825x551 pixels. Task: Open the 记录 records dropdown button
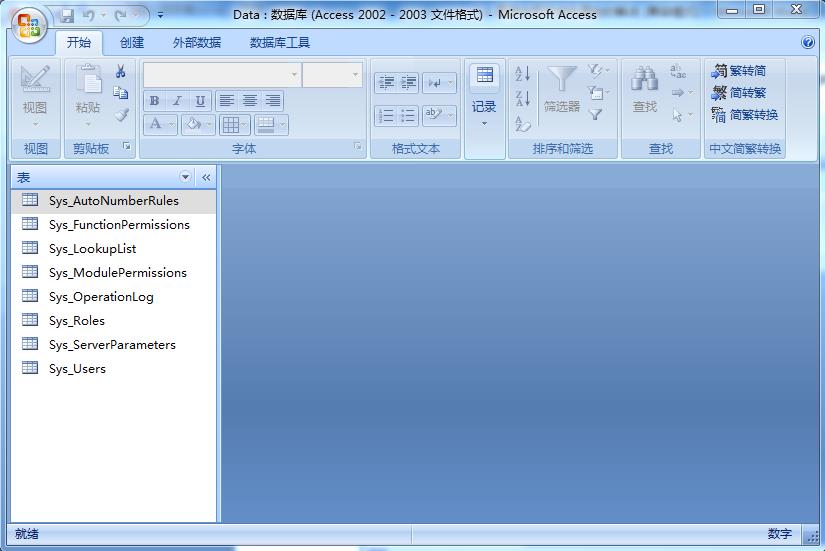pyautogui.click(x=485, y=96)
